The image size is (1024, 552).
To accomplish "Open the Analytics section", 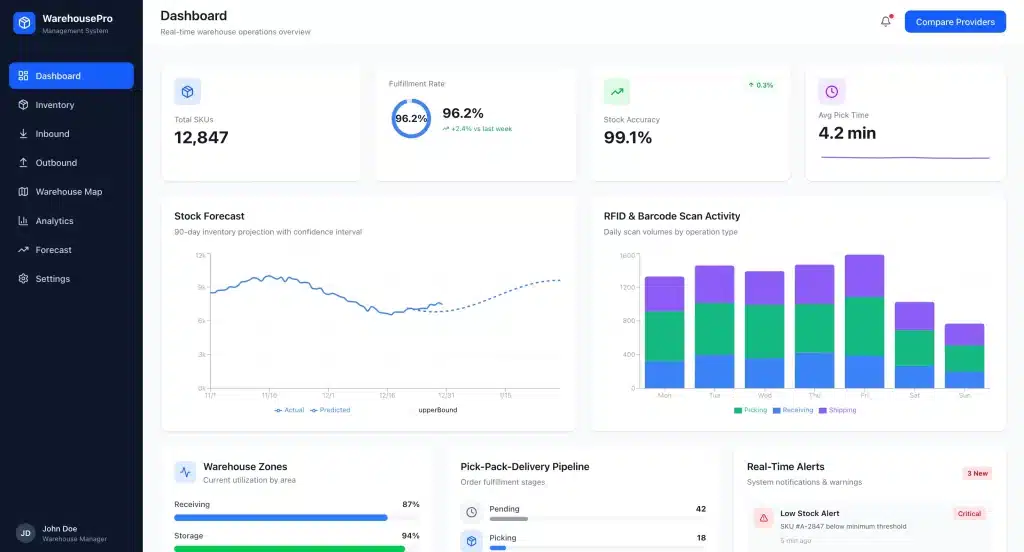I will tap(54, 221).
